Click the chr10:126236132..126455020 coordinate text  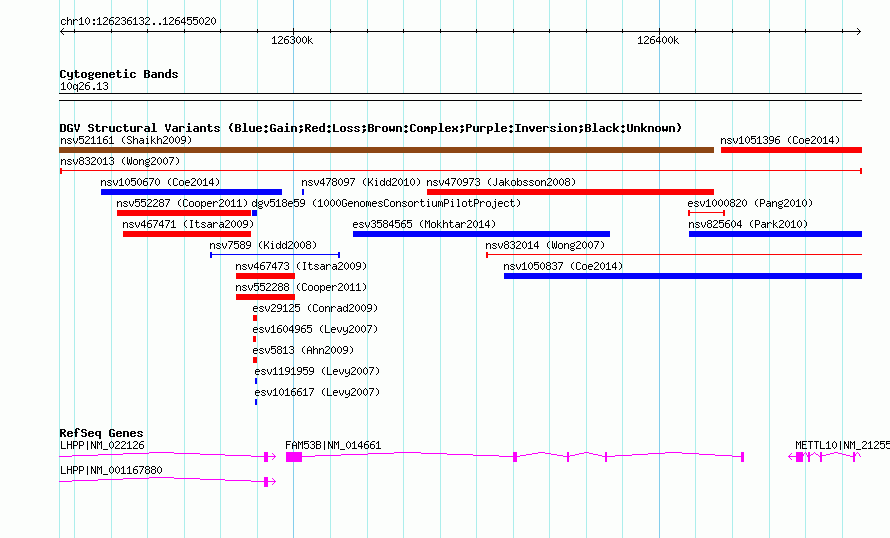138,22
